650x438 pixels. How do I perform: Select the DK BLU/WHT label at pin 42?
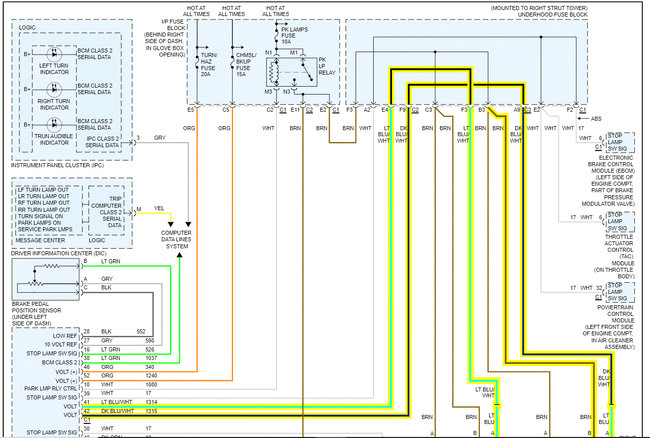[x=117, y=411]
